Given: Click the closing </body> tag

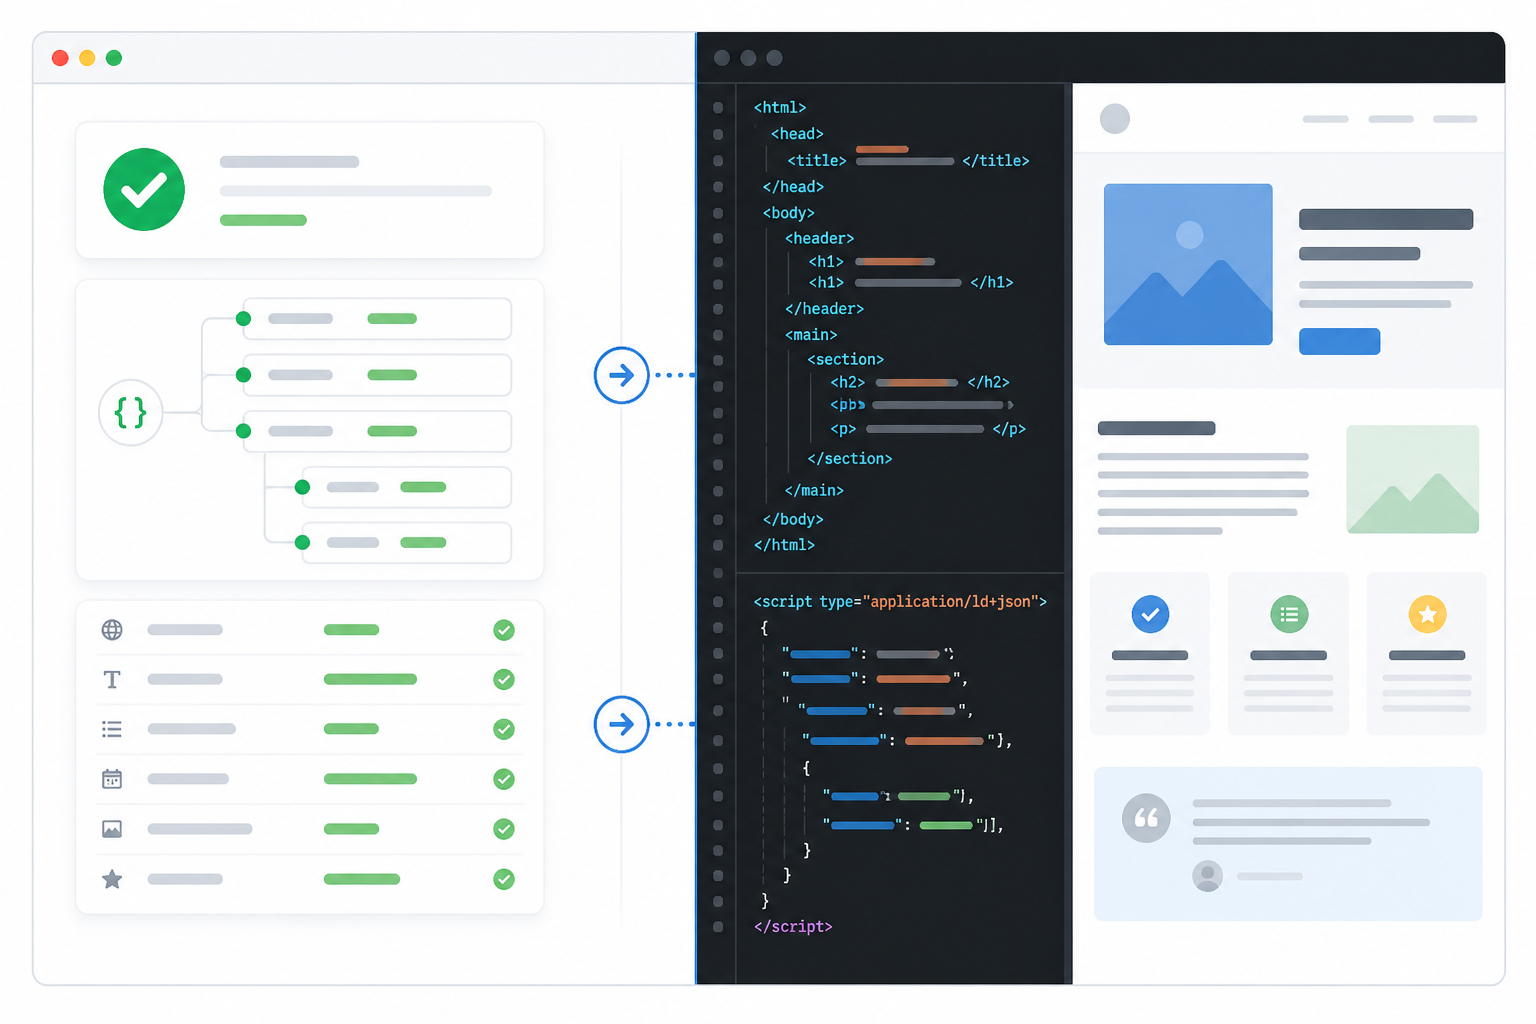Looking at the screenshot, I should 793,519.
